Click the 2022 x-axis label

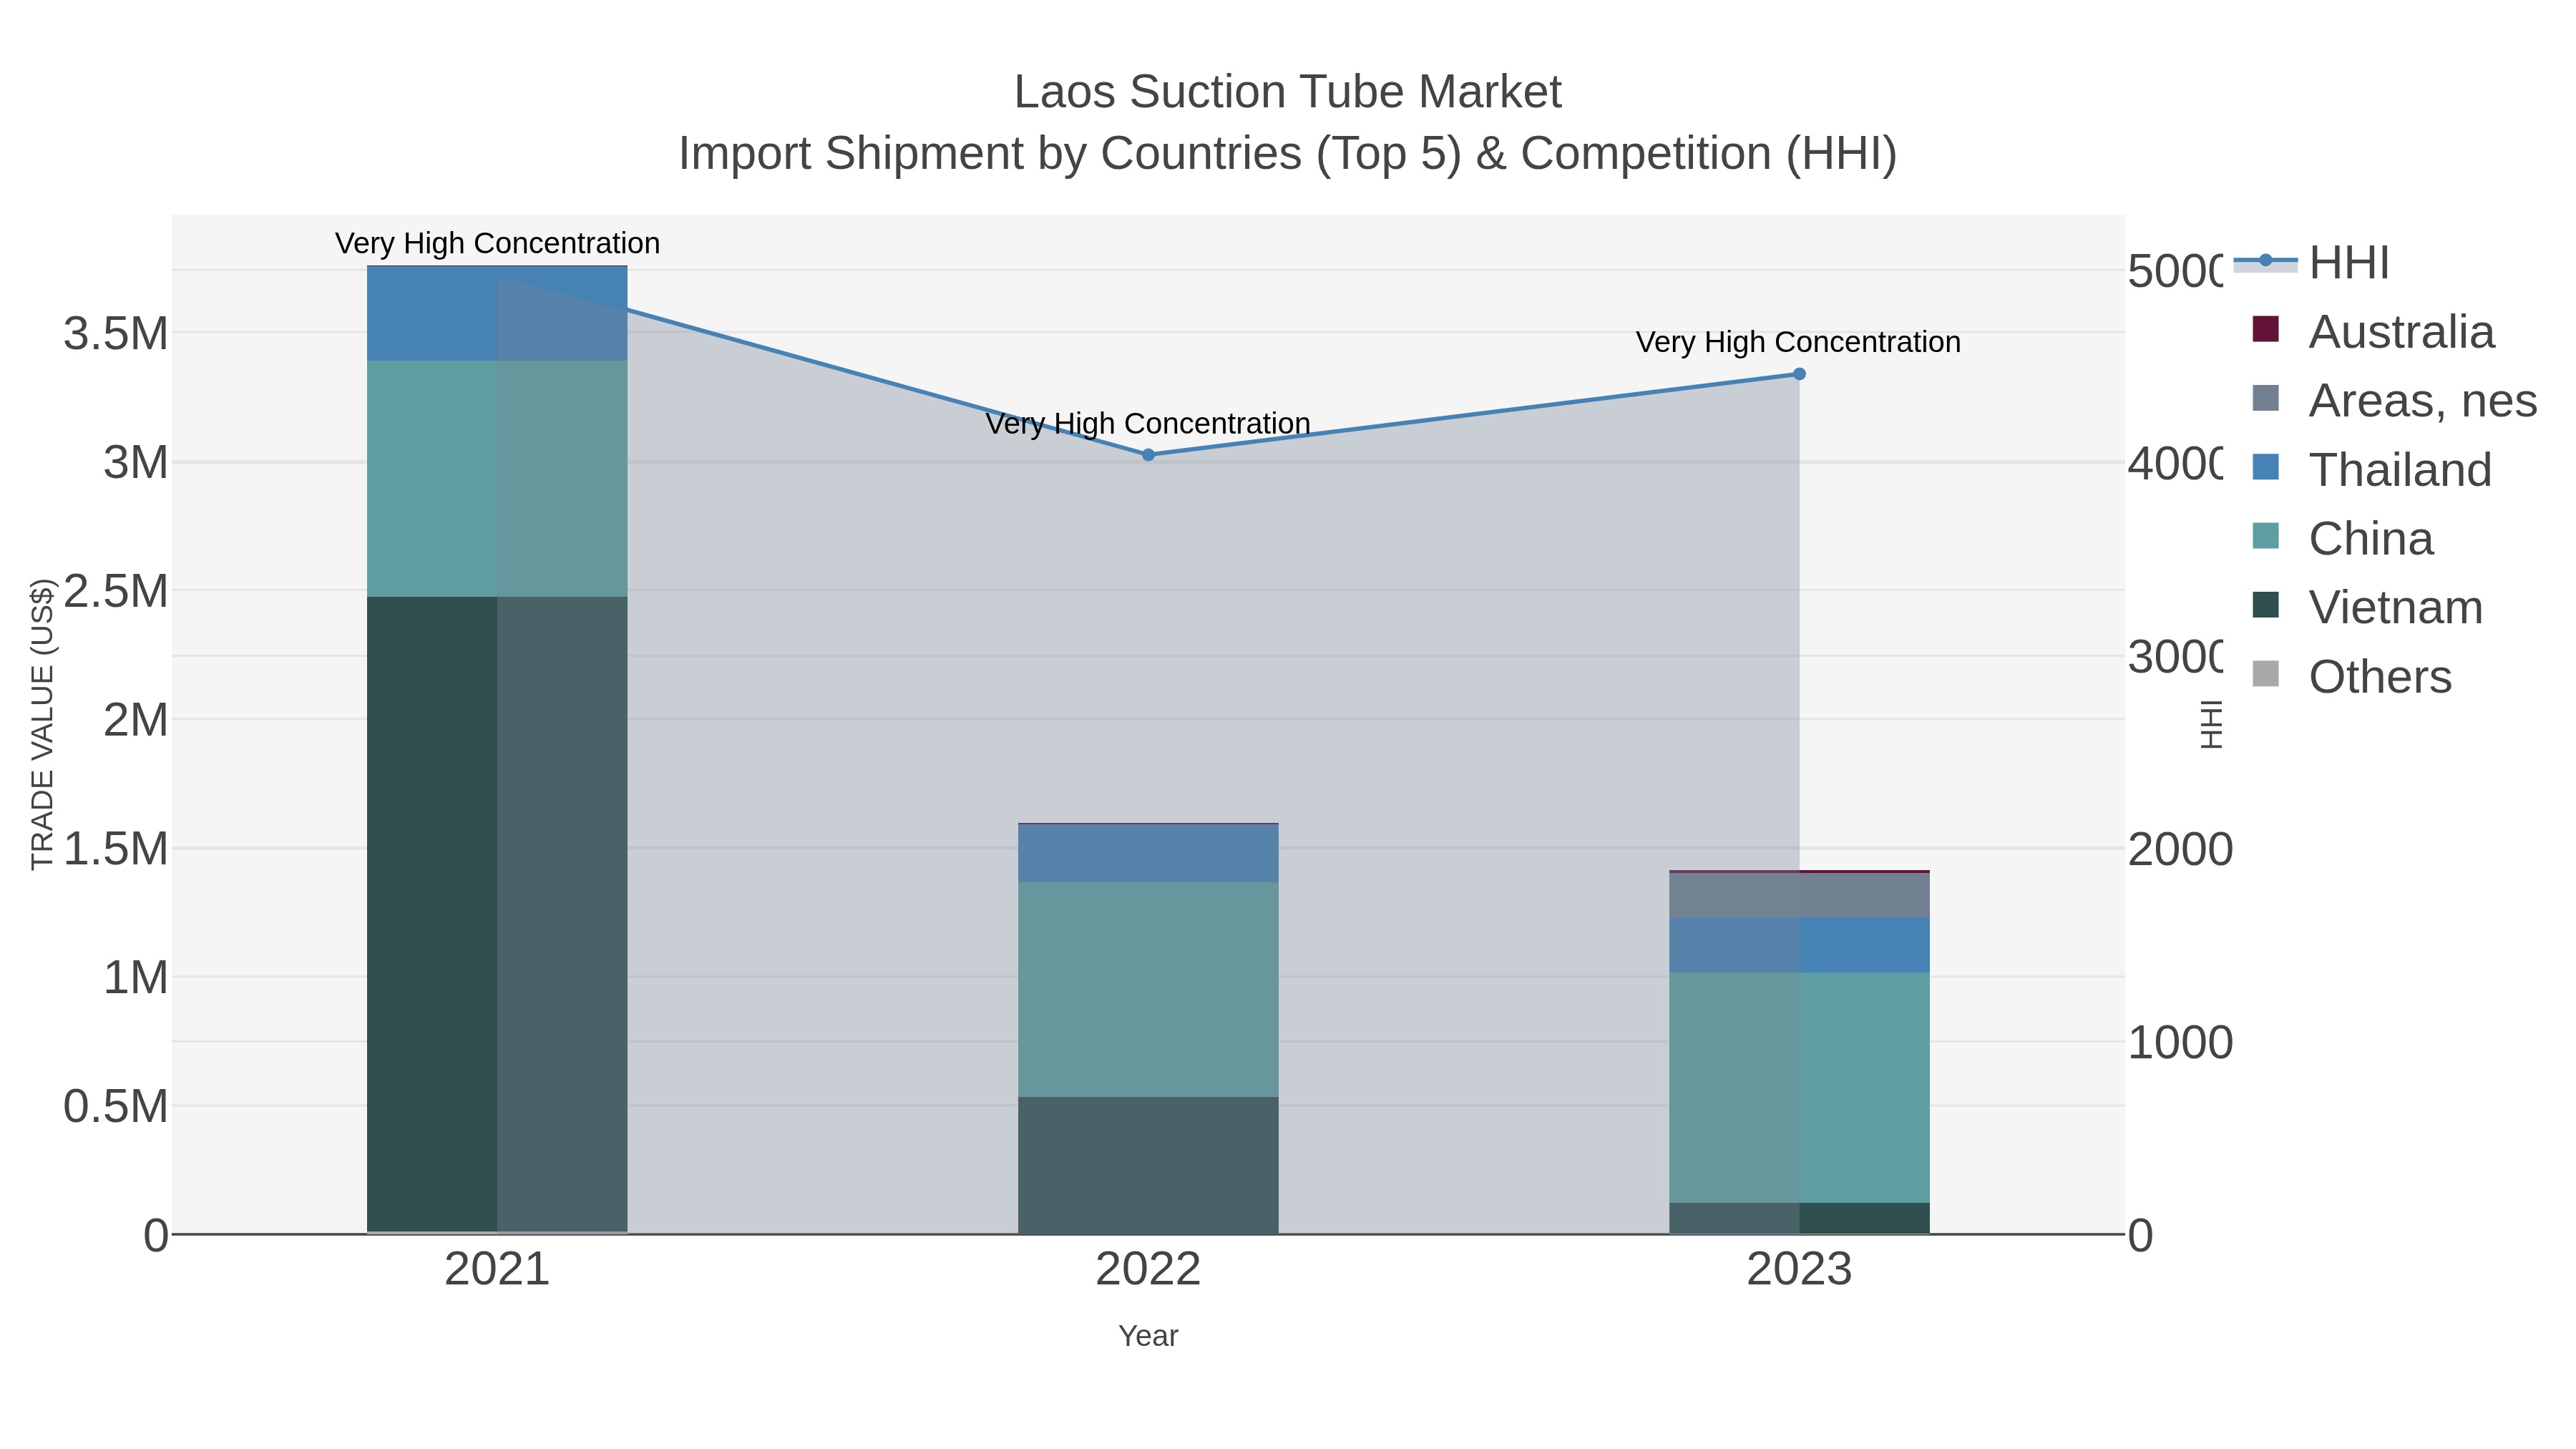tap(1148, 1270)
